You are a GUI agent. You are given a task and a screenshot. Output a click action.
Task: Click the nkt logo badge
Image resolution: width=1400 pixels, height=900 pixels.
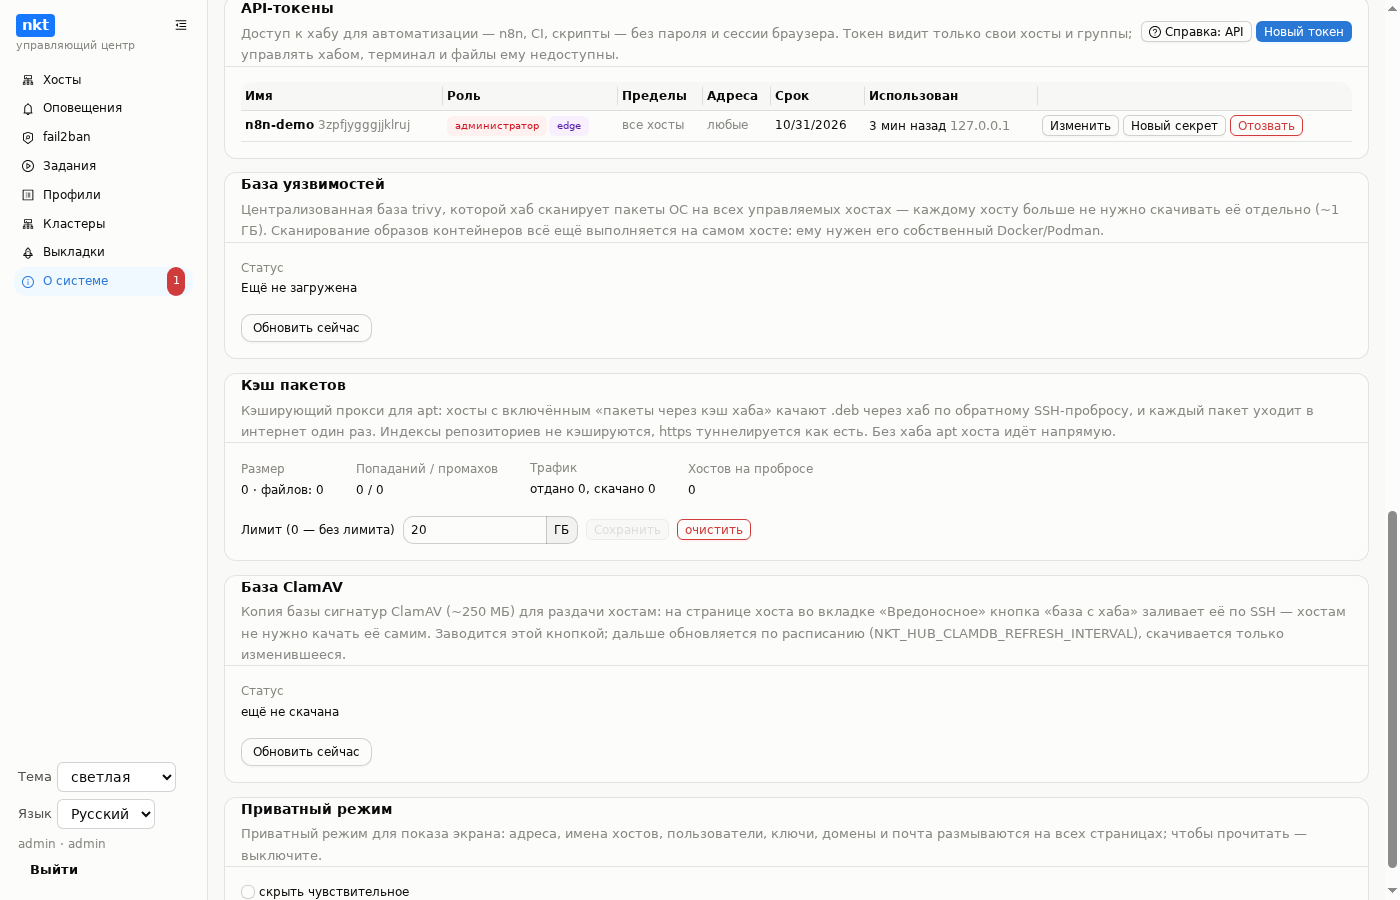pos(35,25)
